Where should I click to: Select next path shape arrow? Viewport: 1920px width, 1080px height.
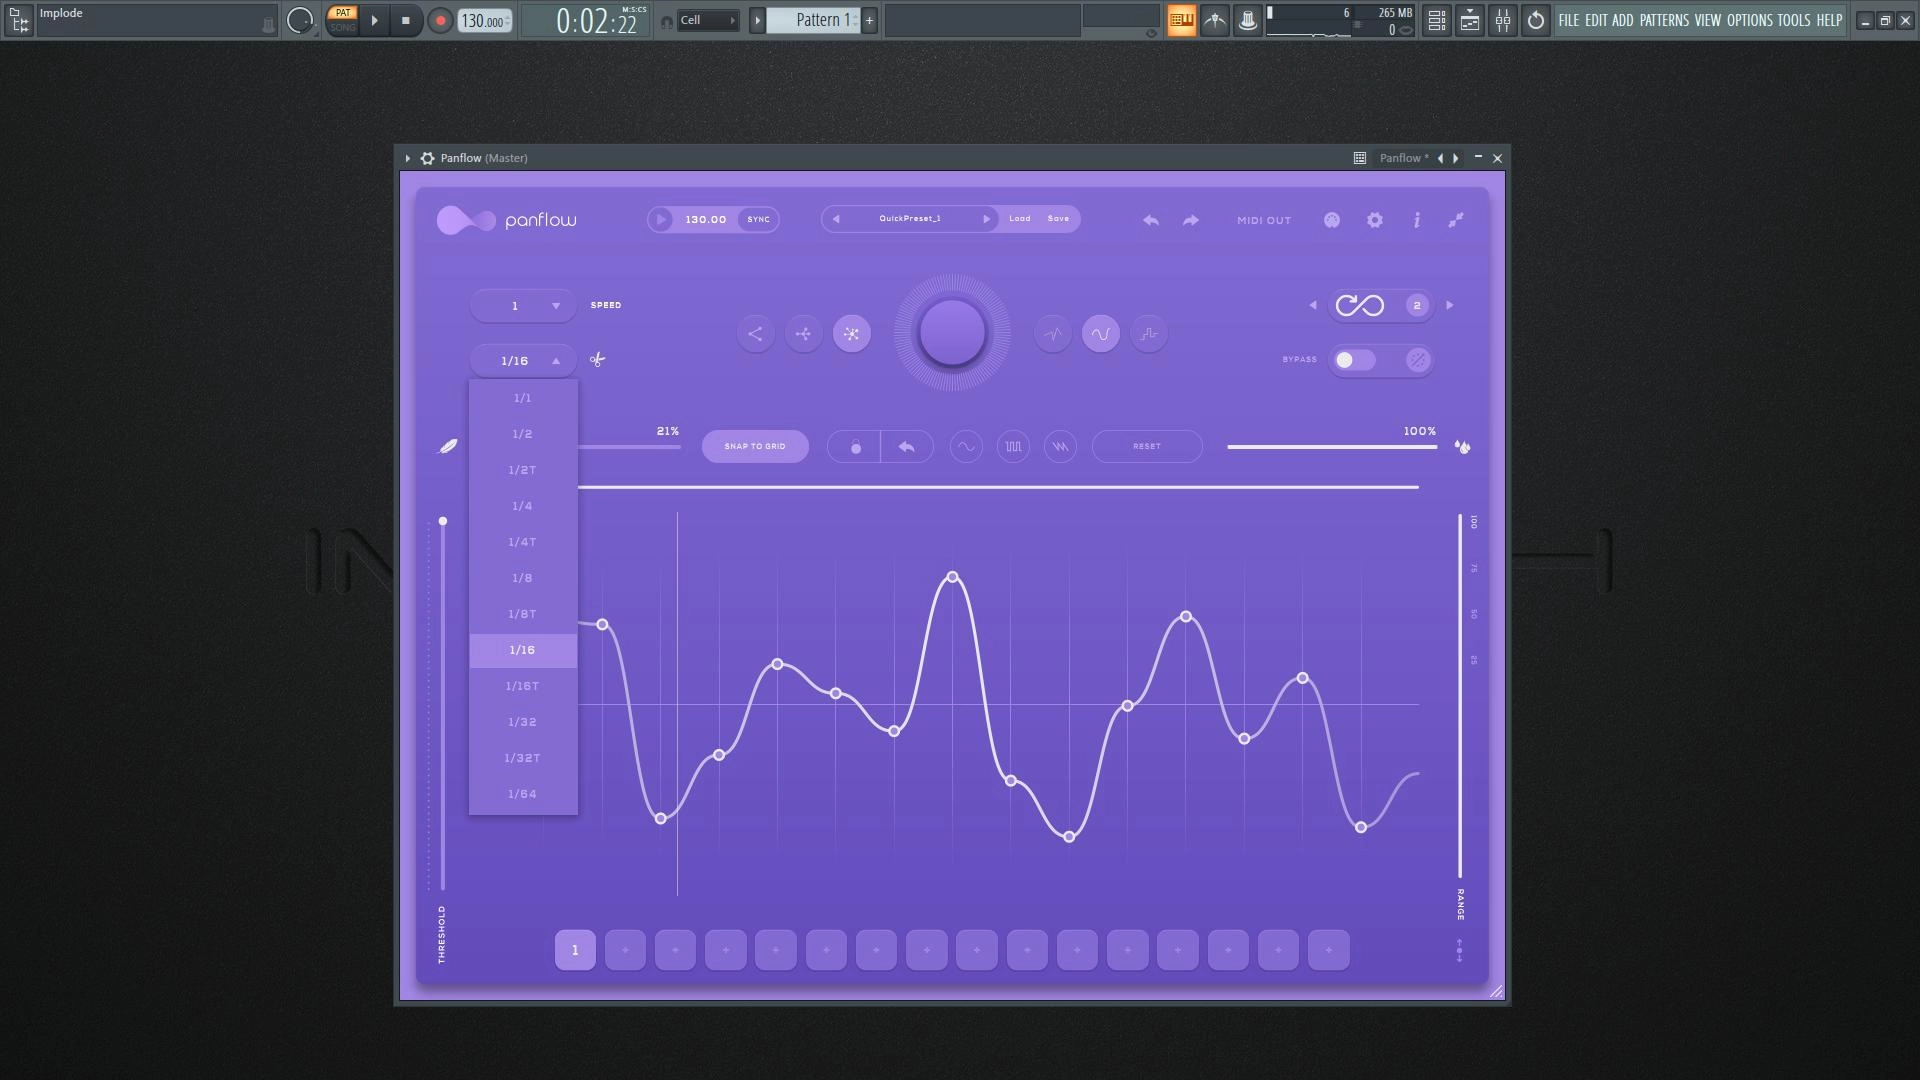(1450, 306)
